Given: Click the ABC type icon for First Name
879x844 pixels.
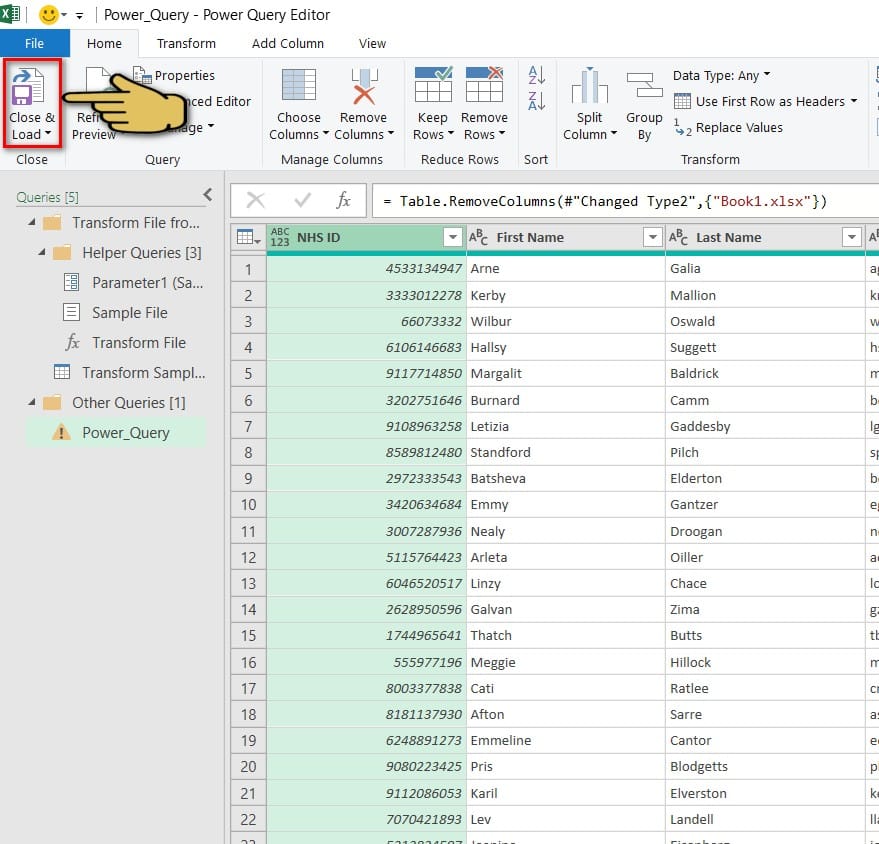Looking at the screenshot, I should coord(478,237).
